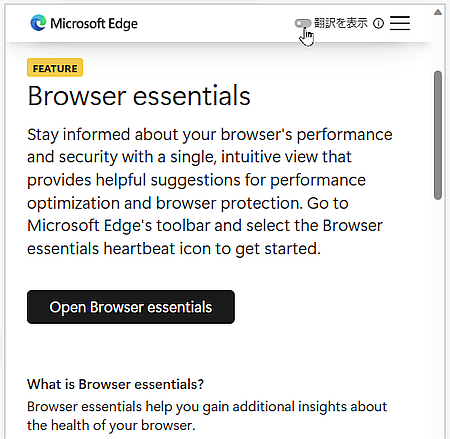Toggle the 翻訳を表示 translation switch
This screenshot has width=450, height=439.
tap(302, 23)
